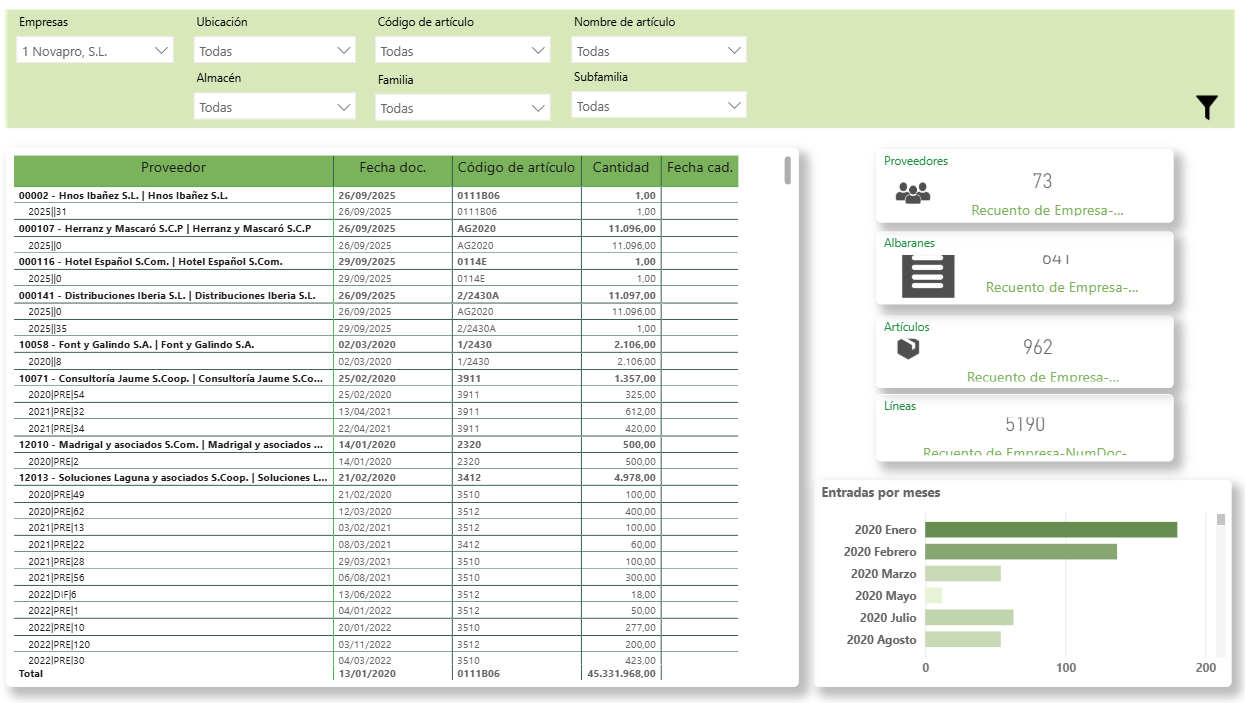1245x703 pixels.
Task: Select the 2020 Febrero bar
Action: 1020,552
